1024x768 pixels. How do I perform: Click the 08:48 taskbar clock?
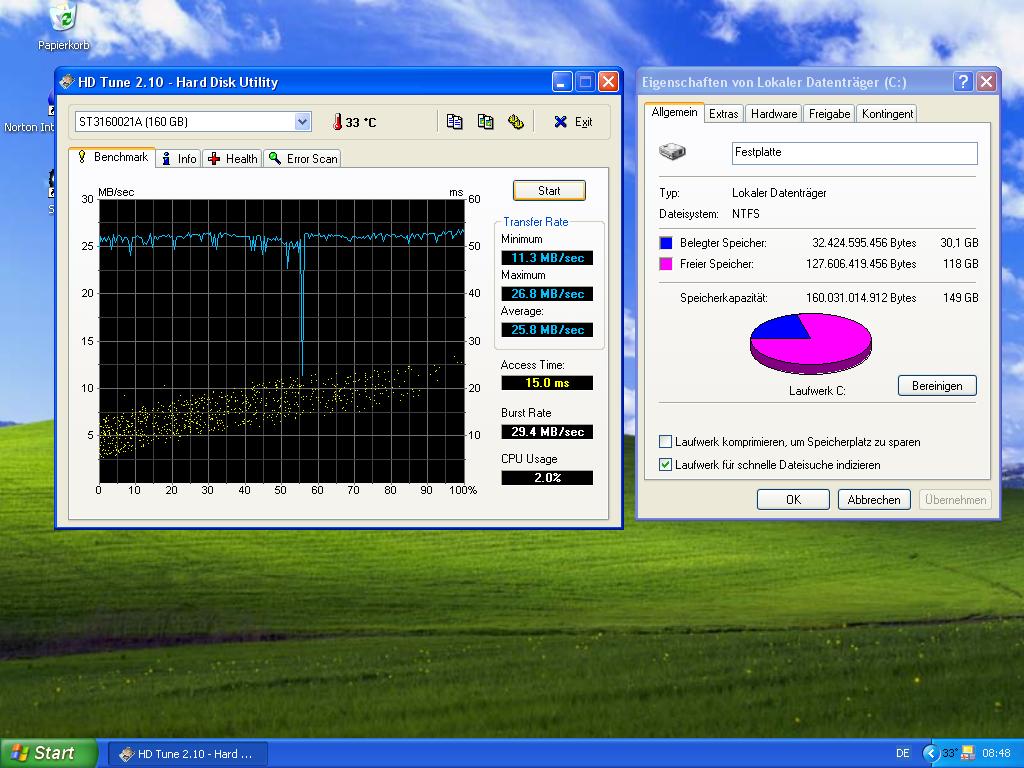click(996, 753)
